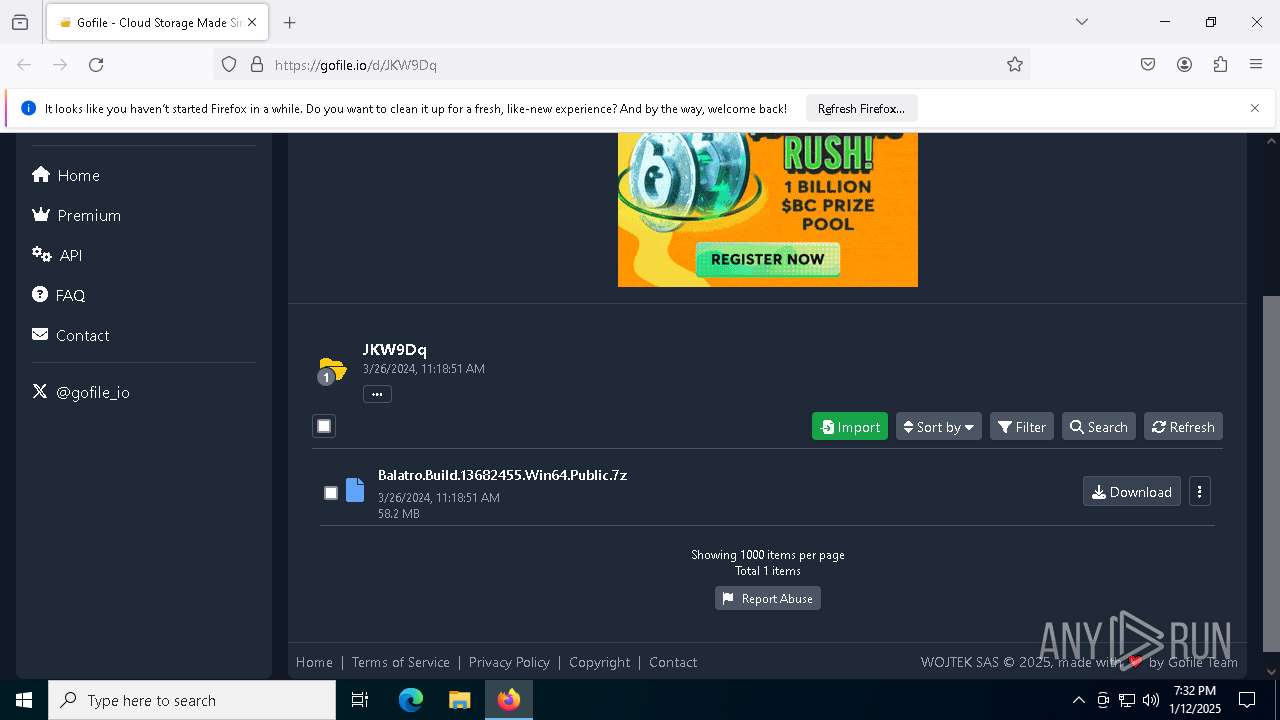Open the API sidebar link
The image size is (1280, 720).
coord(57,255)
